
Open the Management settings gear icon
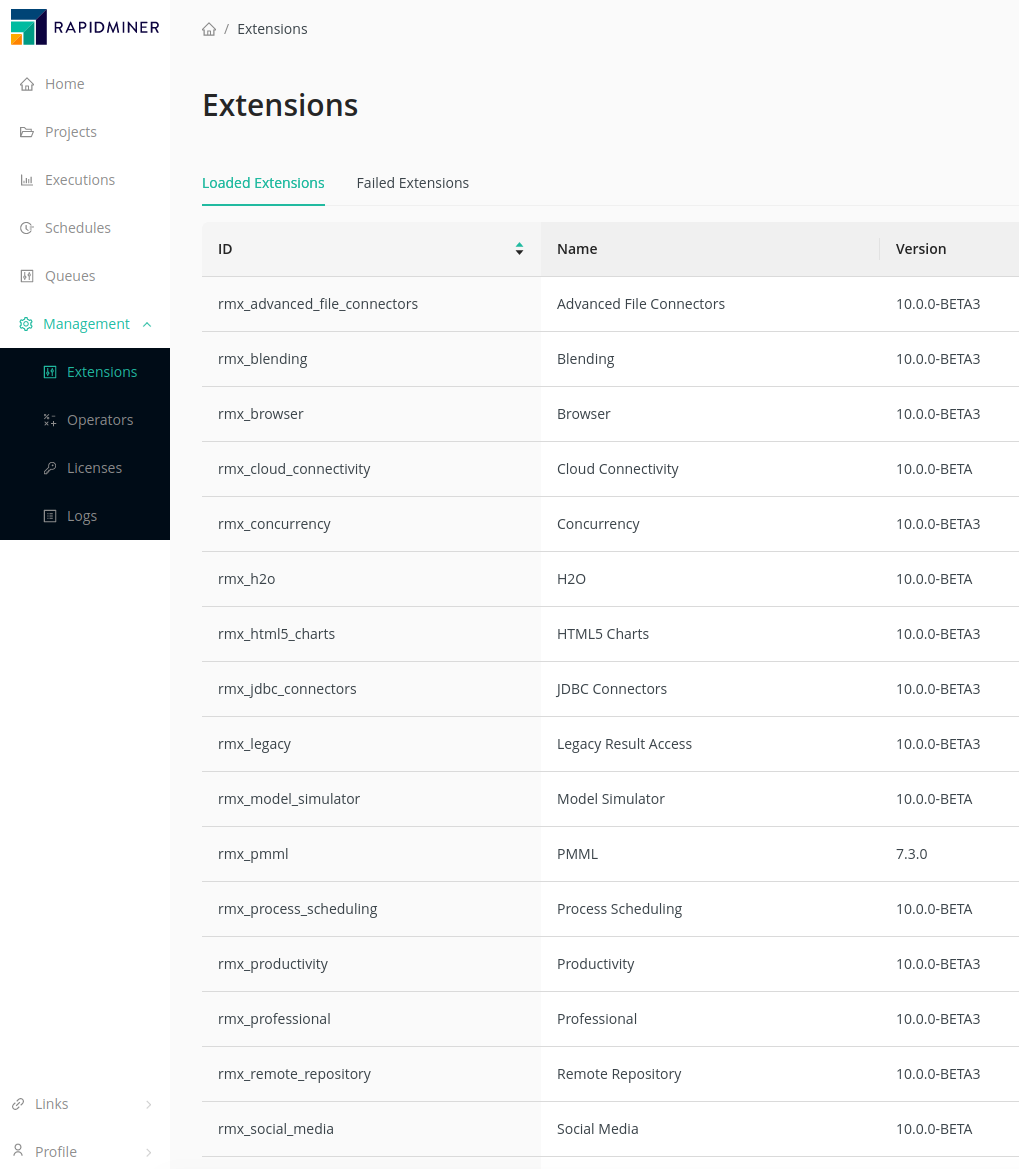point(26,323)
